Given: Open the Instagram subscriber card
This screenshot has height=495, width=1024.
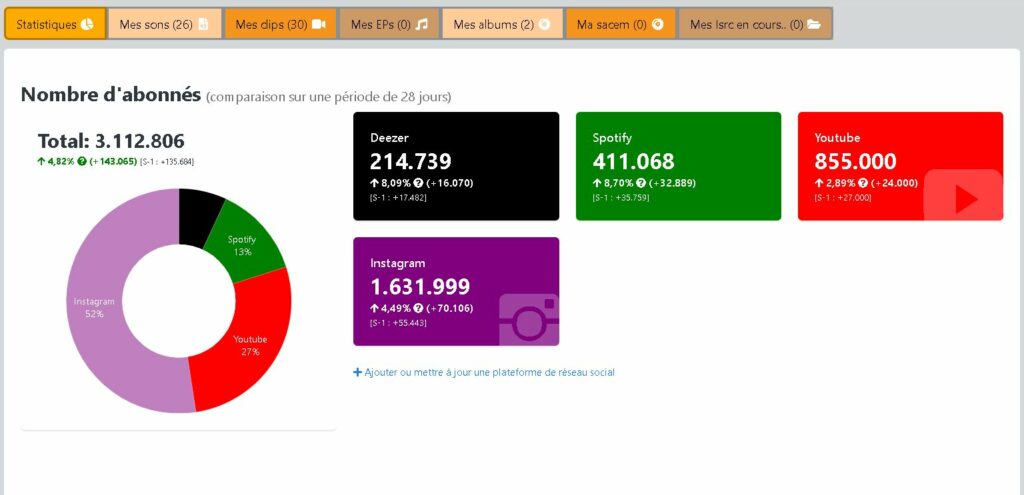Looking at the screenshot, I should coord(456,291).
